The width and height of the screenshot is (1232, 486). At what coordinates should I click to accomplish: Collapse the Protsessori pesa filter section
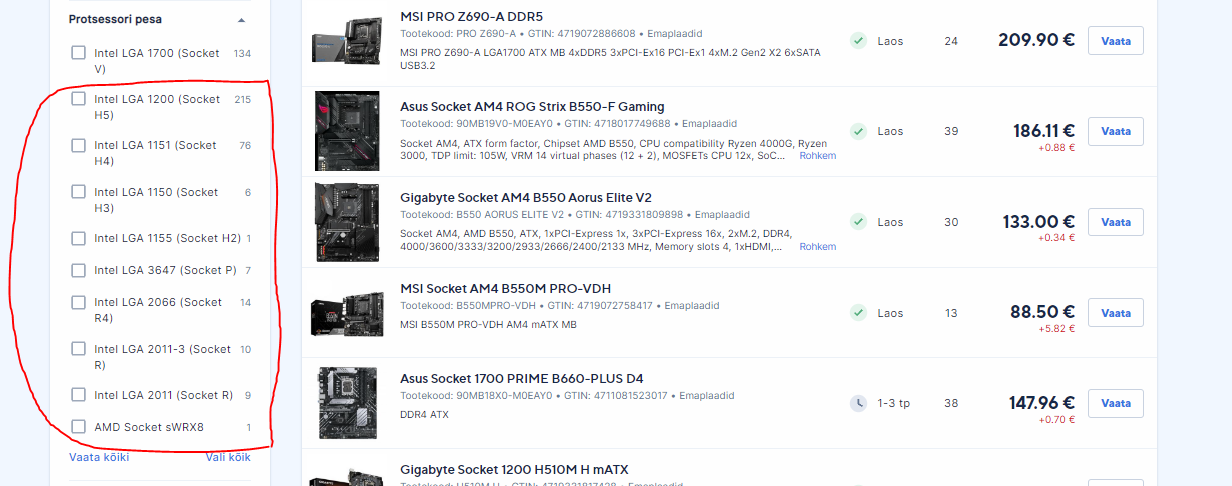point(241,20)
